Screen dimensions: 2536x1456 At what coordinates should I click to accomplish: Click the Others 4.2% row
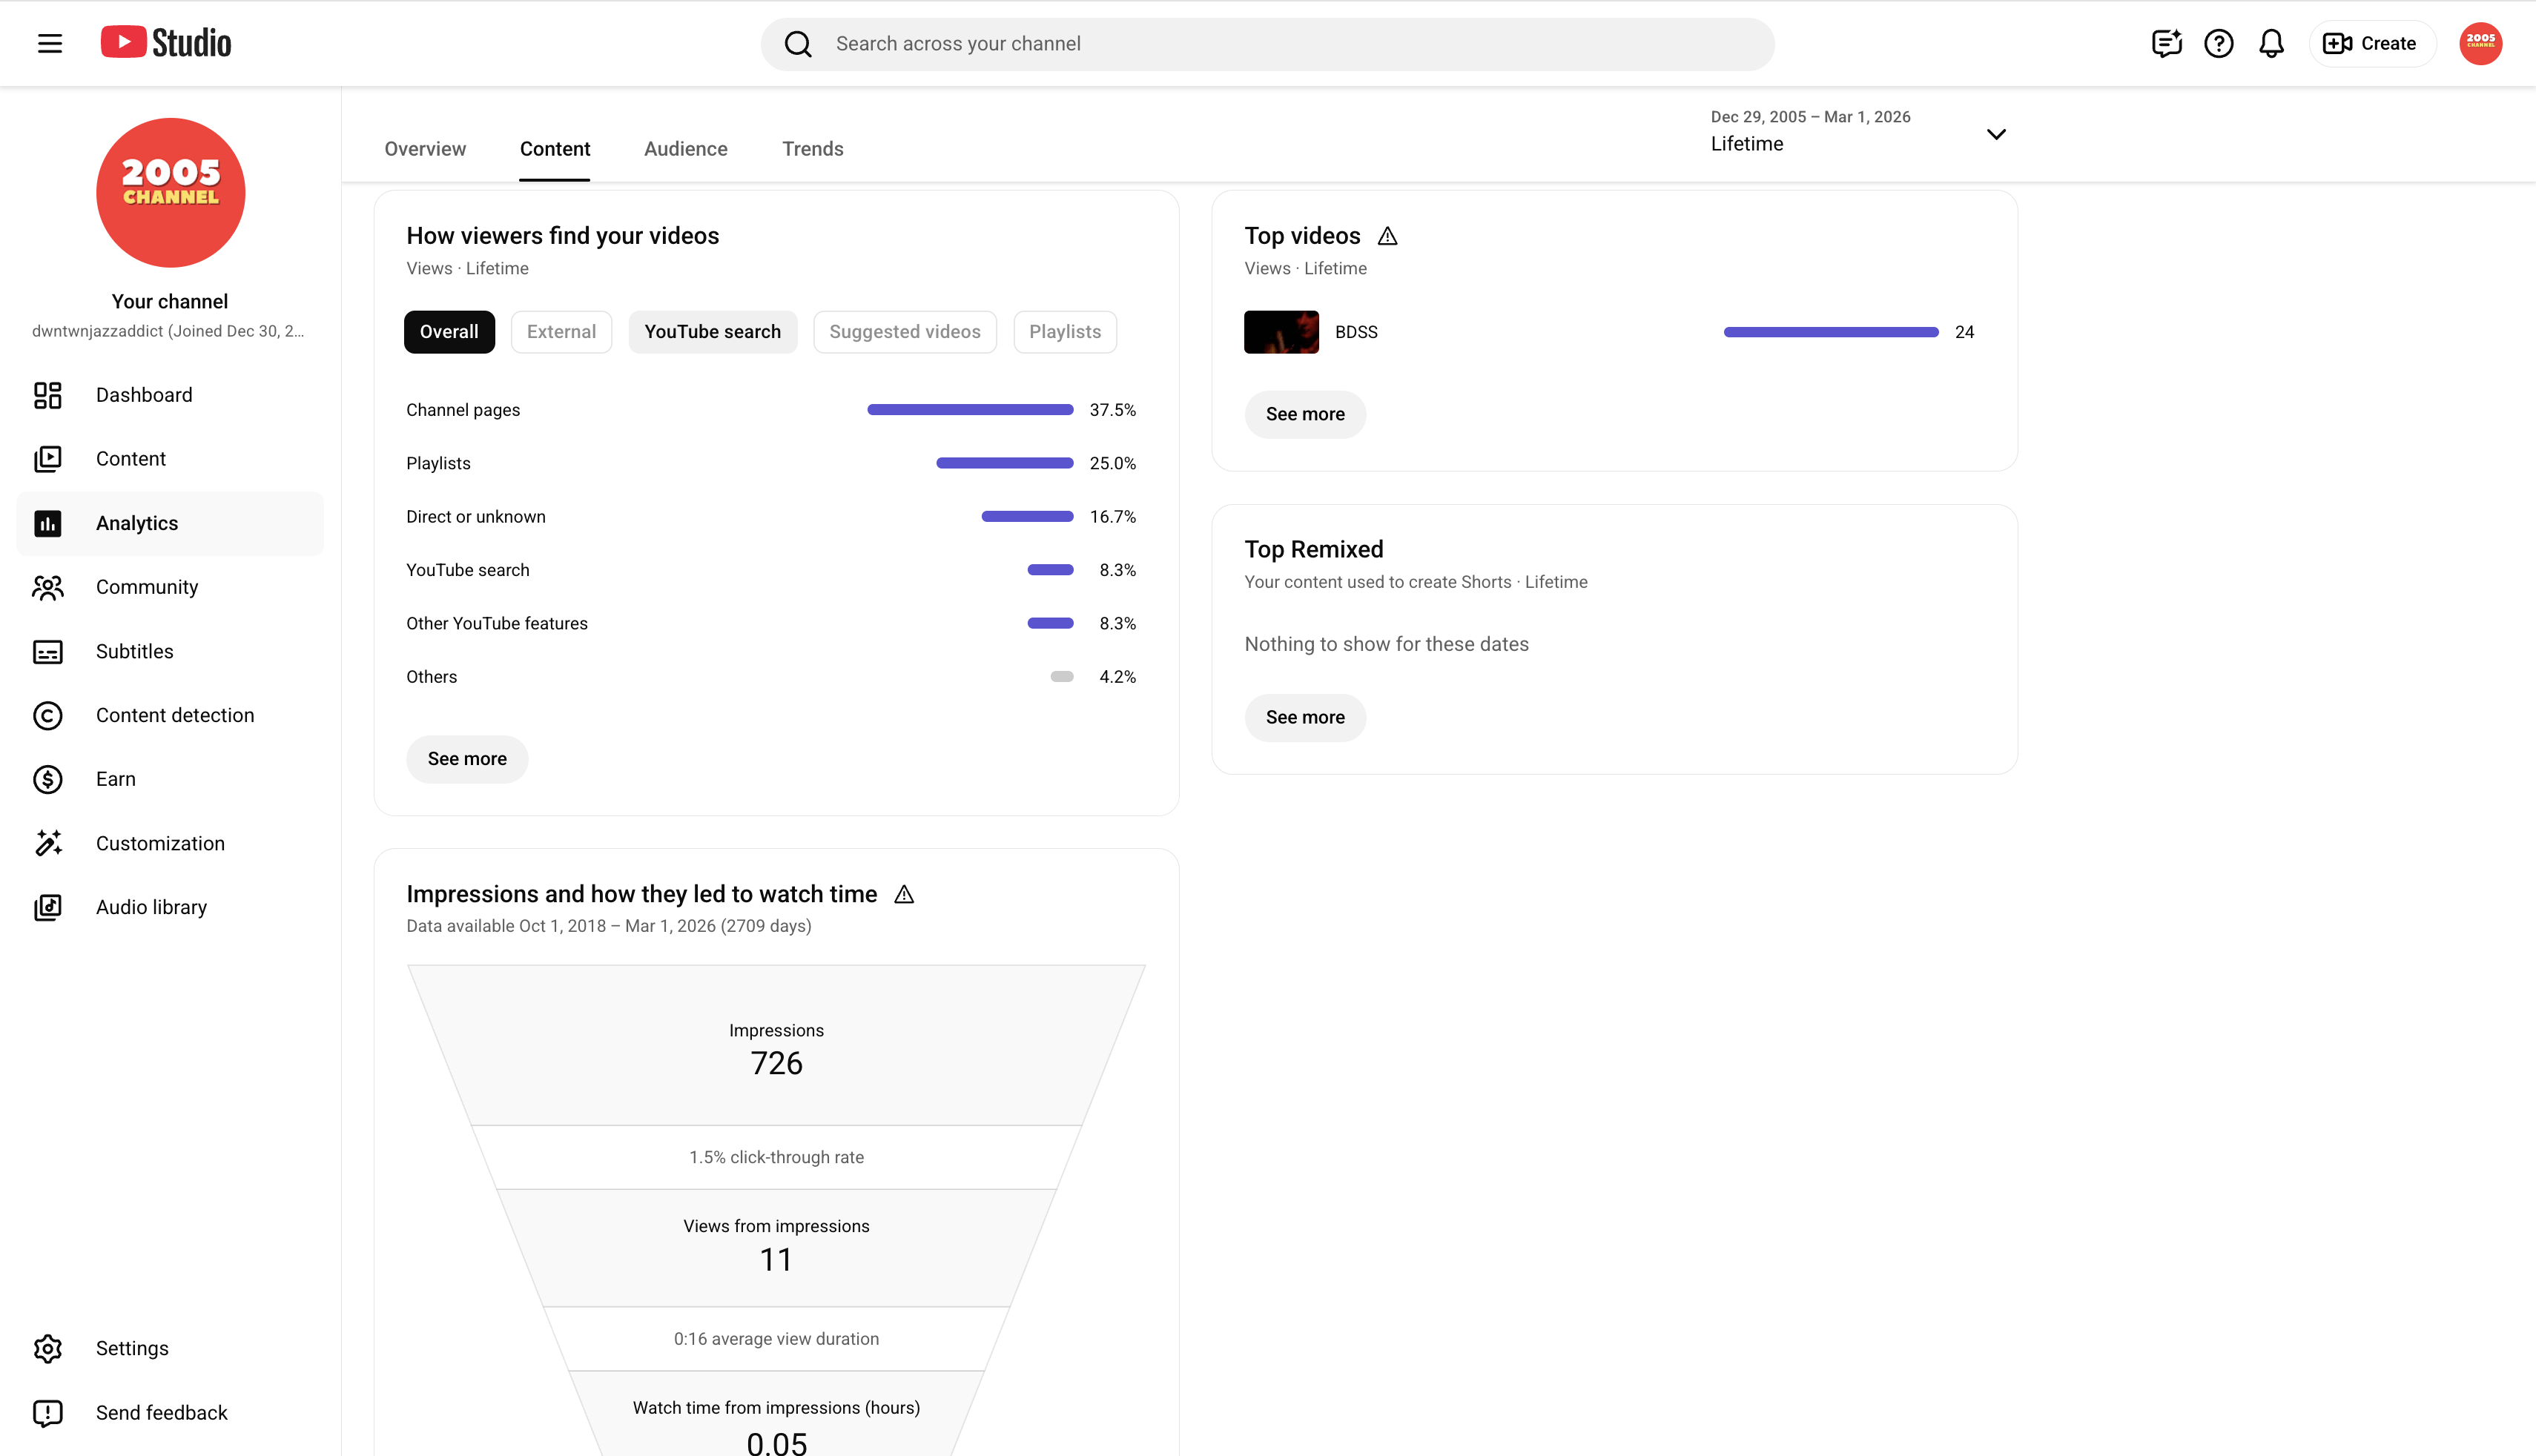pyautogui.click(x=771, y=677)
